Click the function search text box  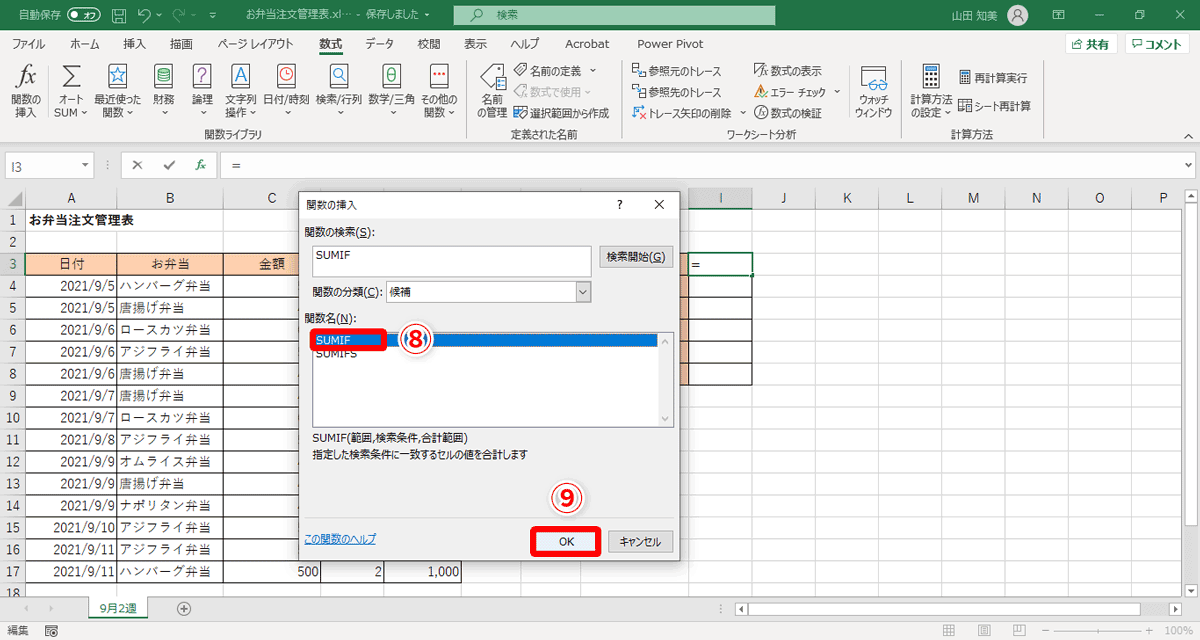[452, 261]
